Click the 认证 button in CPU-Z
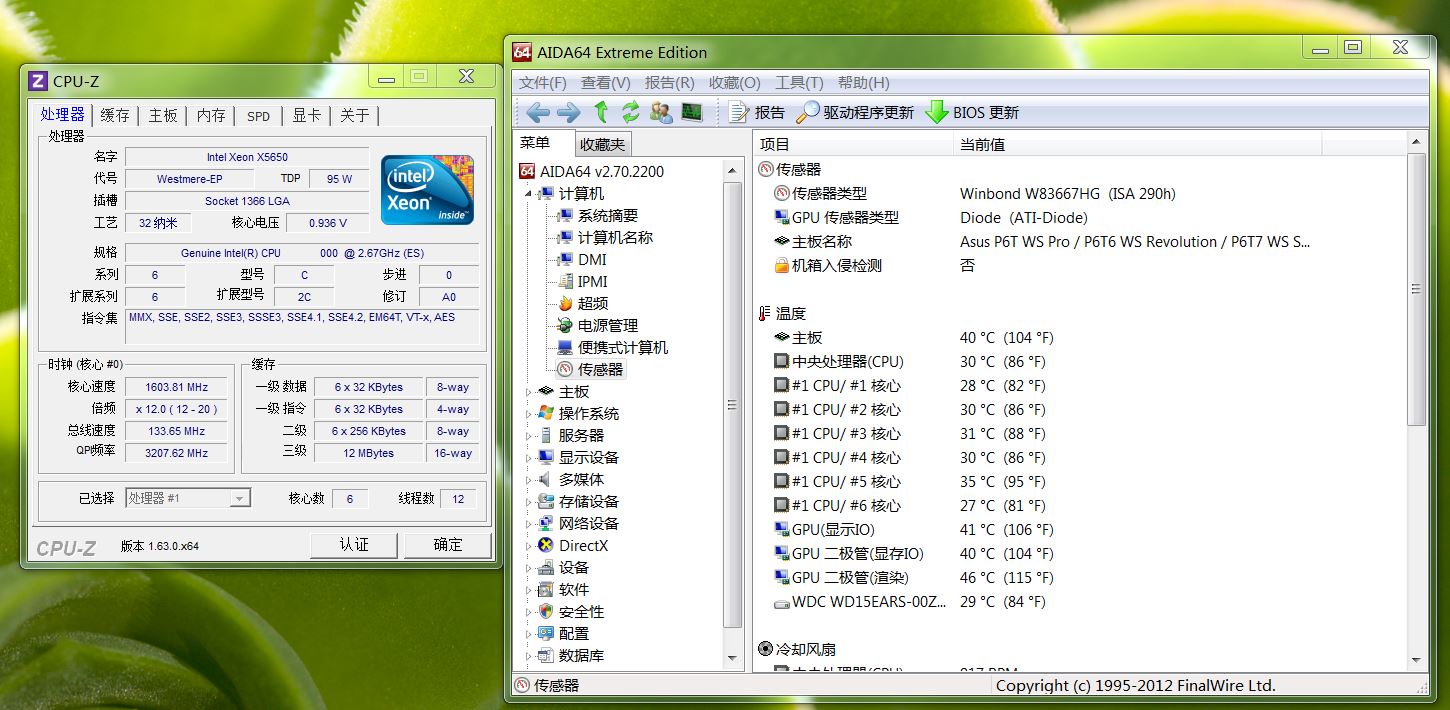This screenshot has height=710, width=1450. click(x=354, y=545)
